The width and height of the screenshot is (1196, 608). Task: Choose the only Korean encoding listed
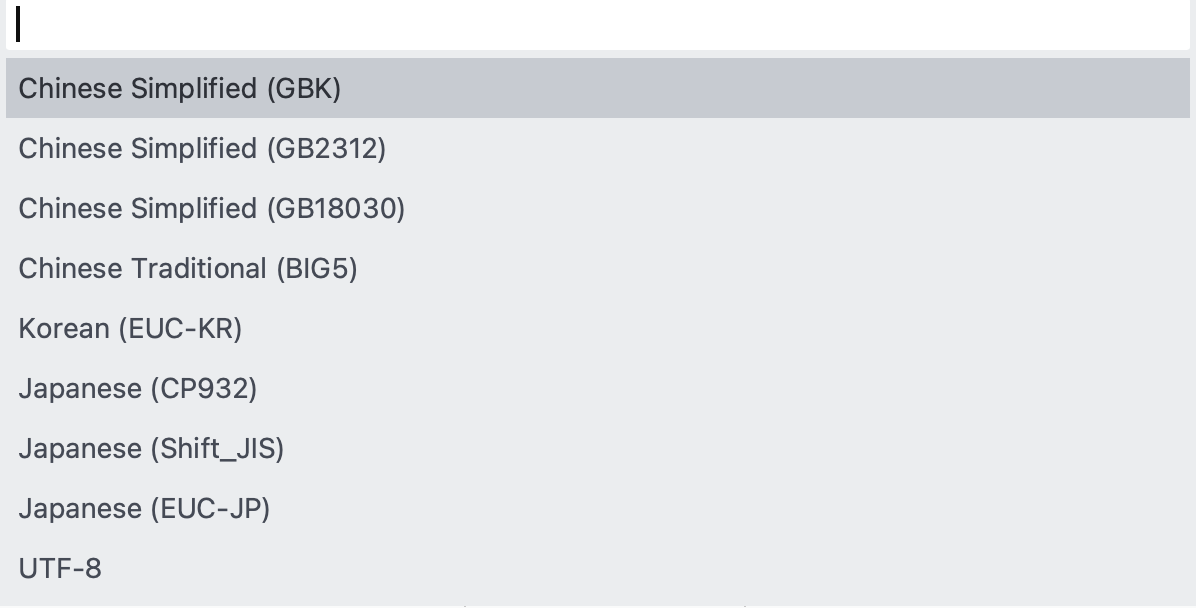(x=130, y=328)
